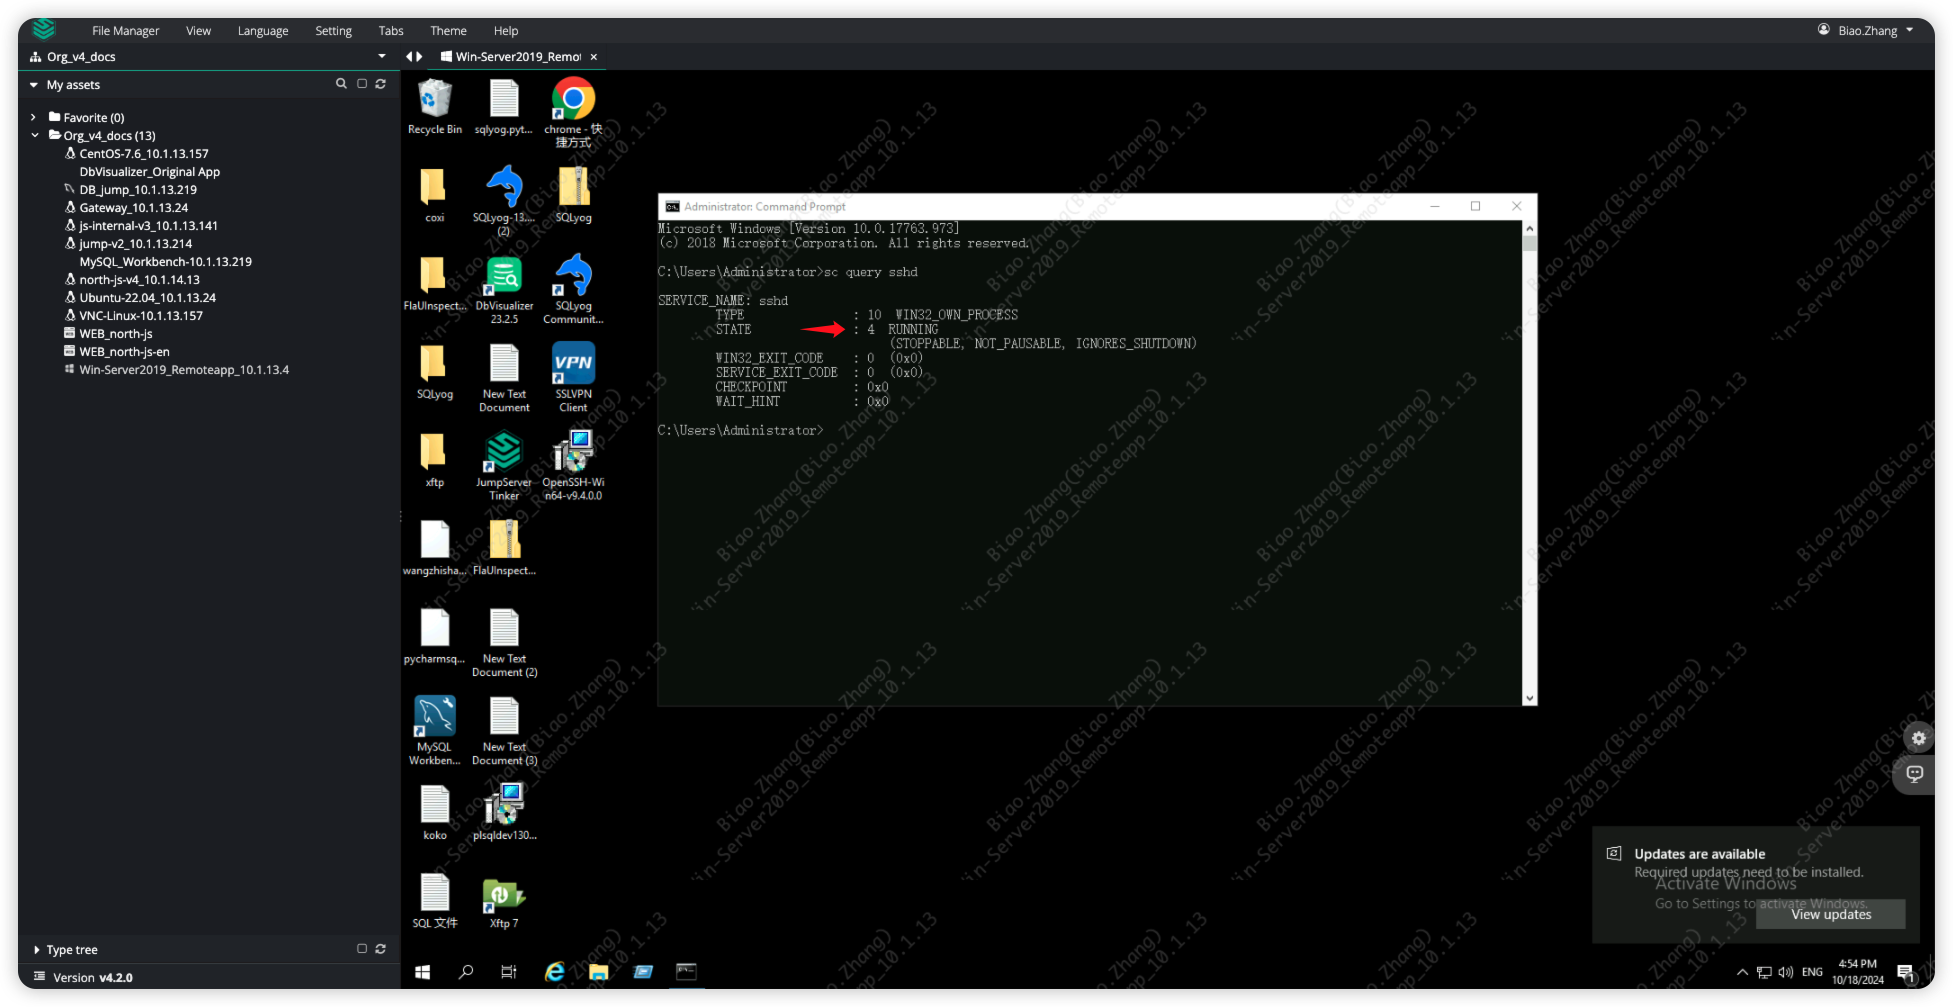Toggle the square icon in Type tree header
The width and height of the screenshot is (1953, 1007).
point(362,949)
